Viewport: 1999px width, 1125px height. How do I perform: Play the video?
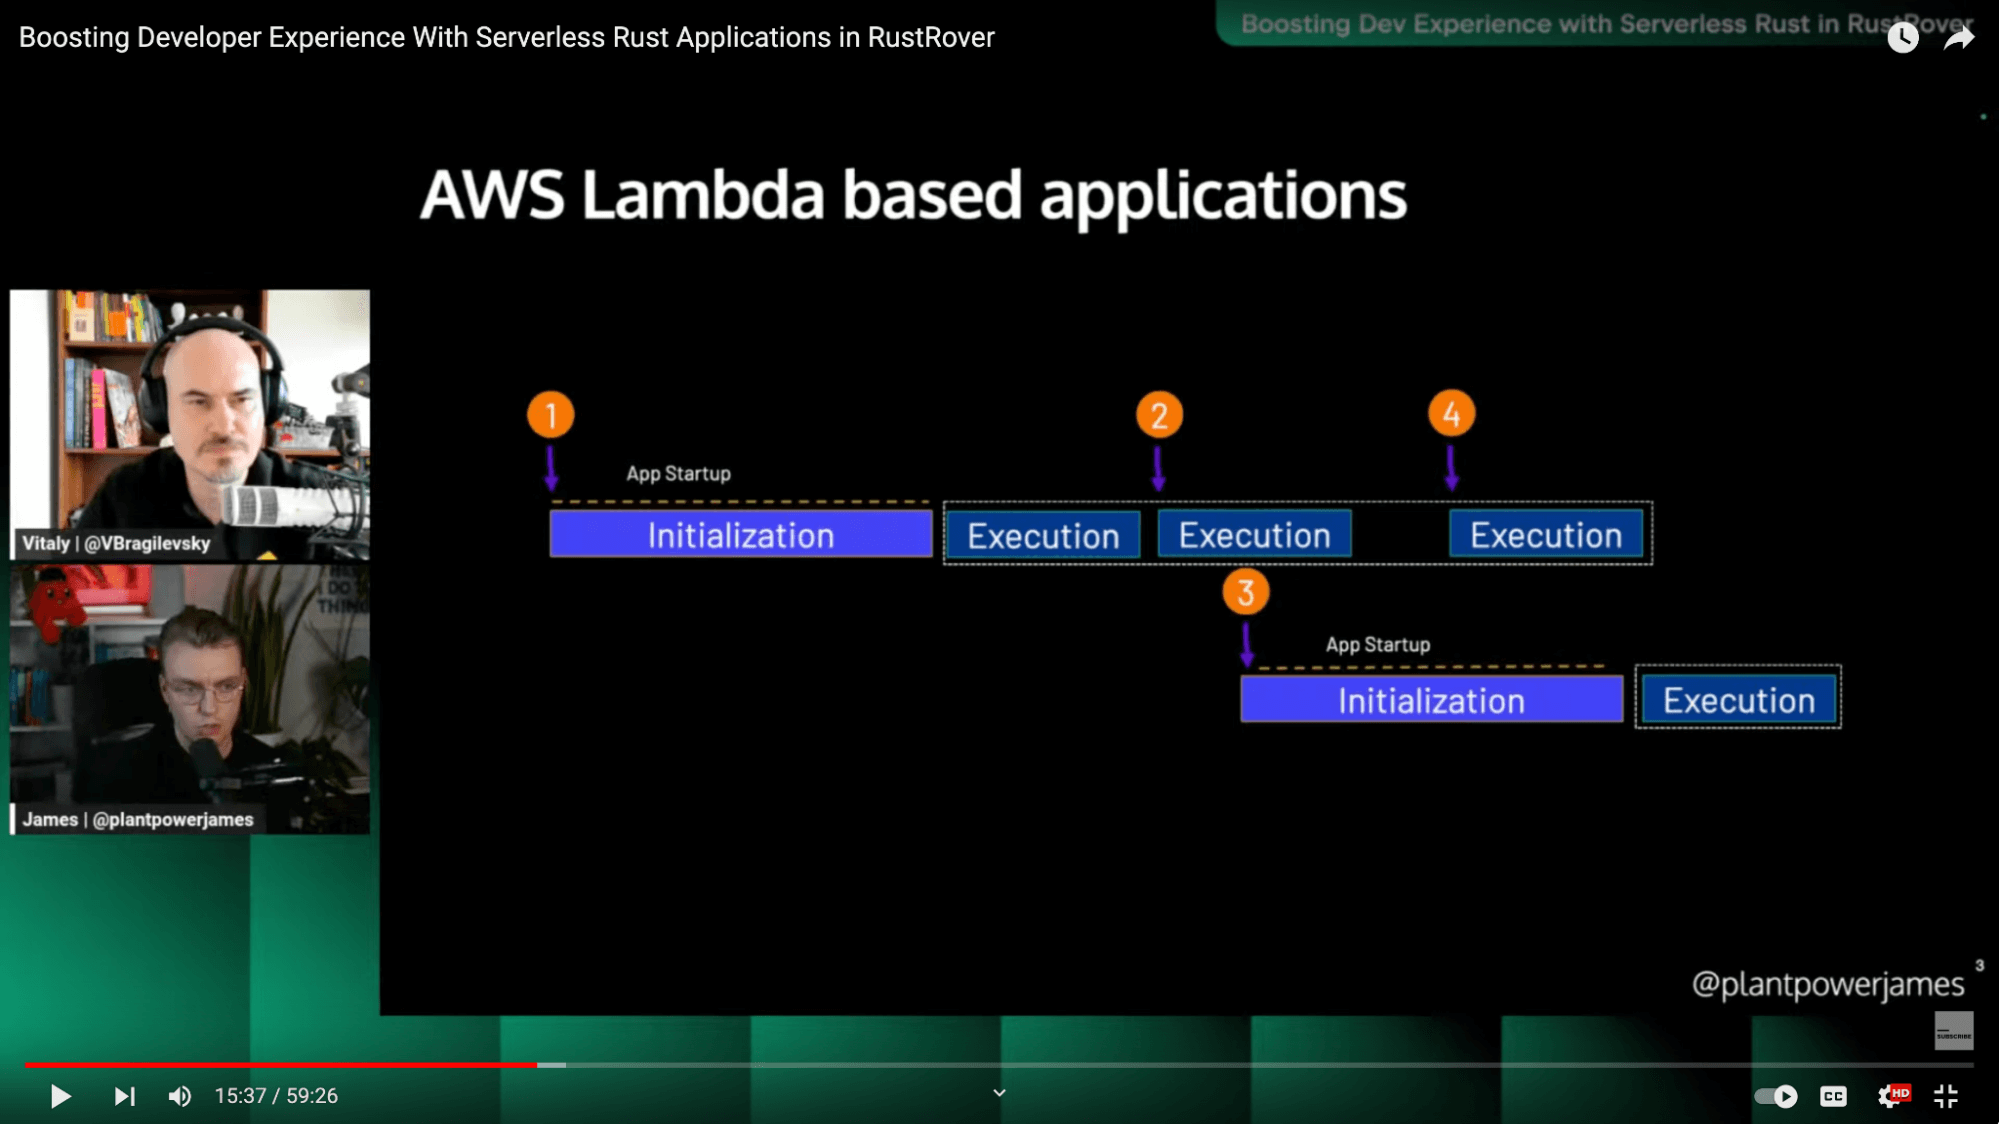point(60,1096)
